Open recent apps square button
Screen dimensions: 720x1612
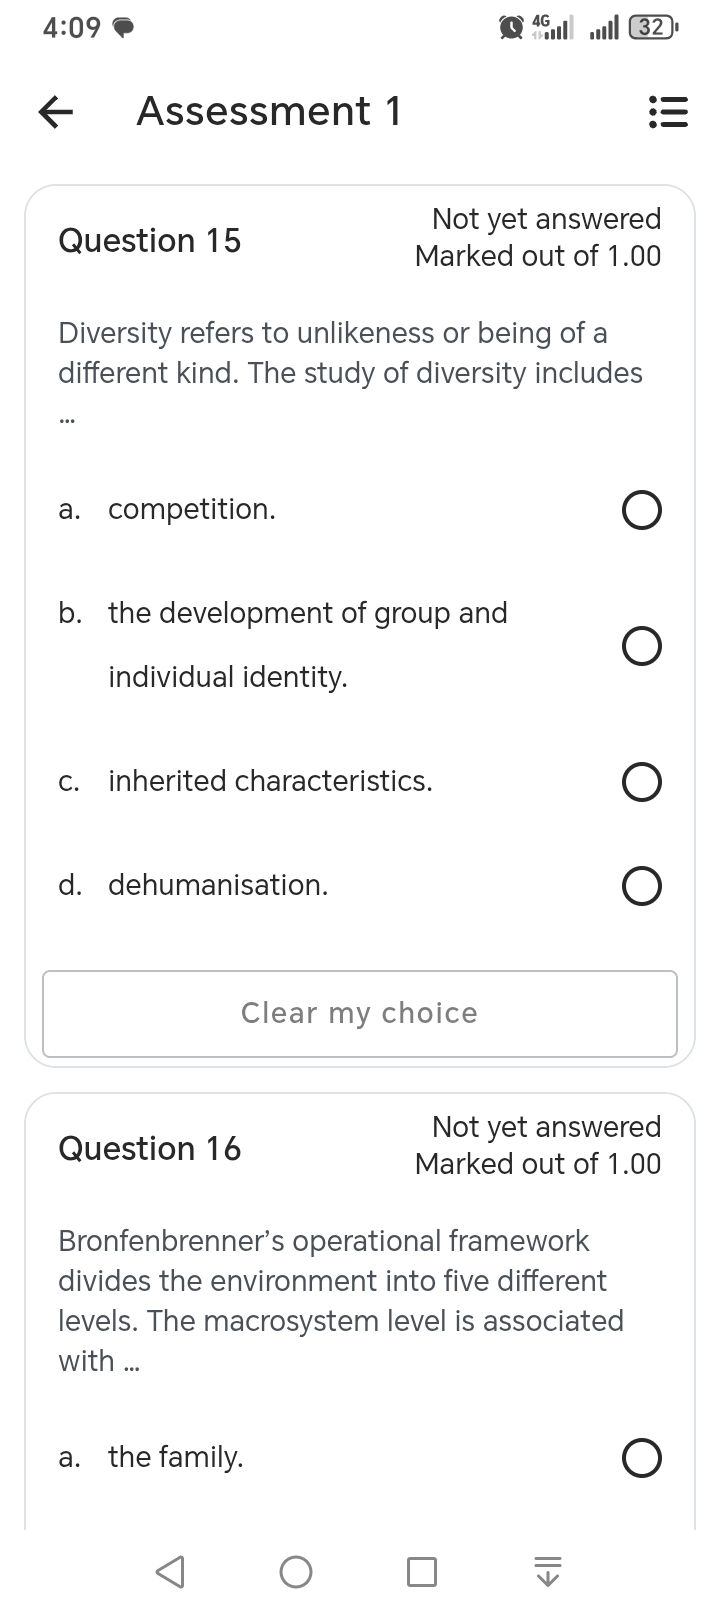tap(422, 1572)
